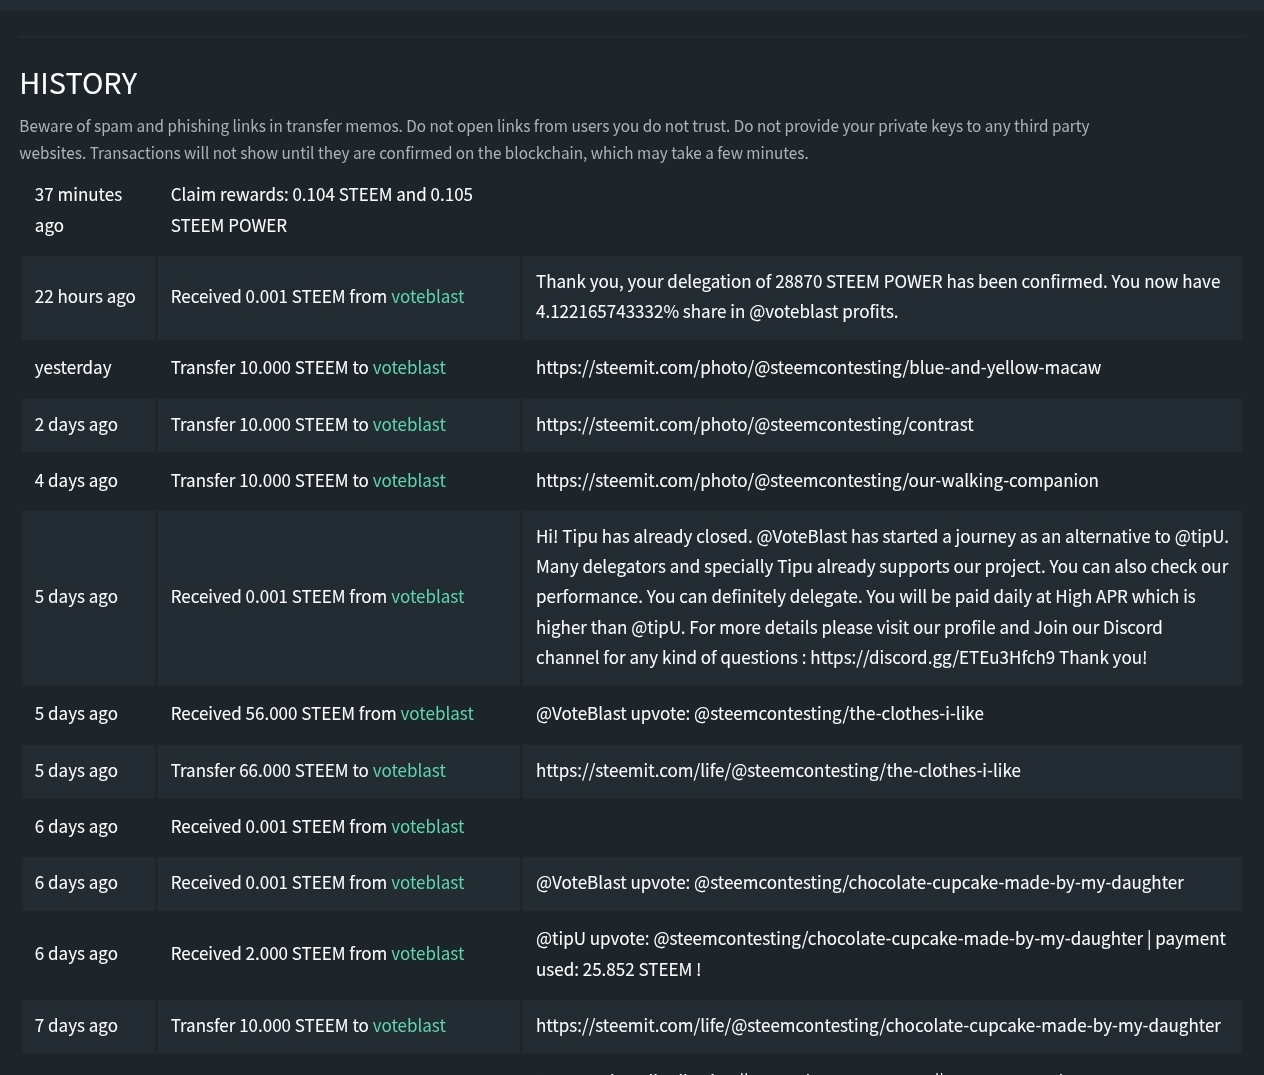Click the blue-and-yellow-macaw memo URL
This screenshot has height=1075, width=1264.
click(x=818, y=368)
